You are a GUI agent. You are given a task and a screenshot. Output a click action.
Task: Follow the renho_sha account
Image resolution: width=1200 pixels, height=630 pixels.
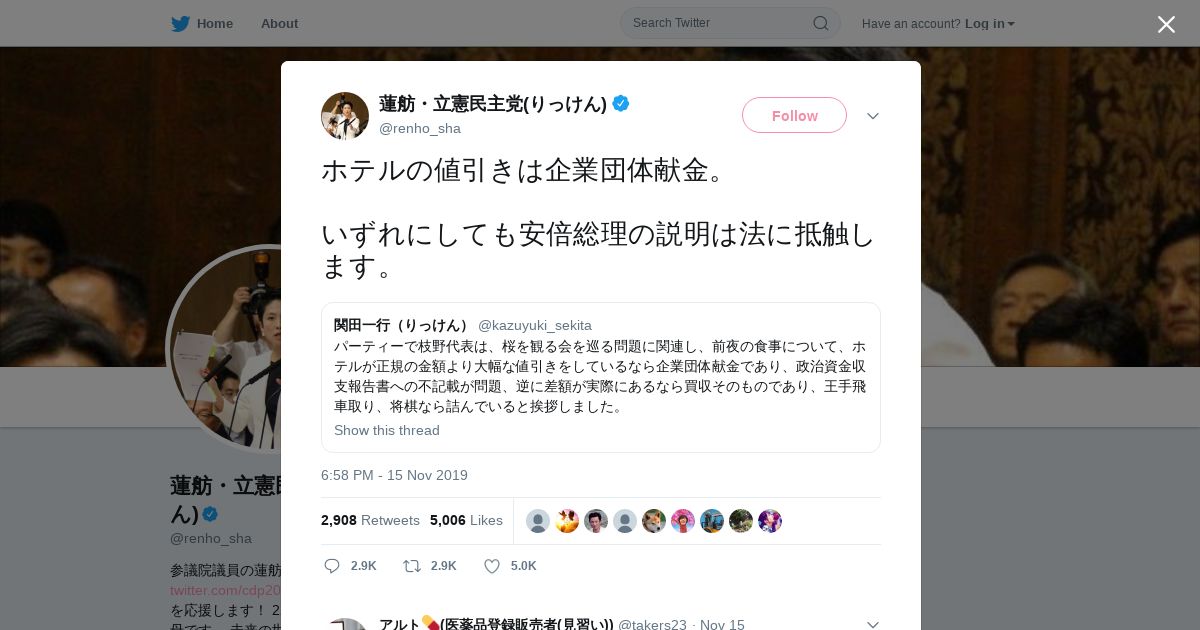click(x=794, y=115)
